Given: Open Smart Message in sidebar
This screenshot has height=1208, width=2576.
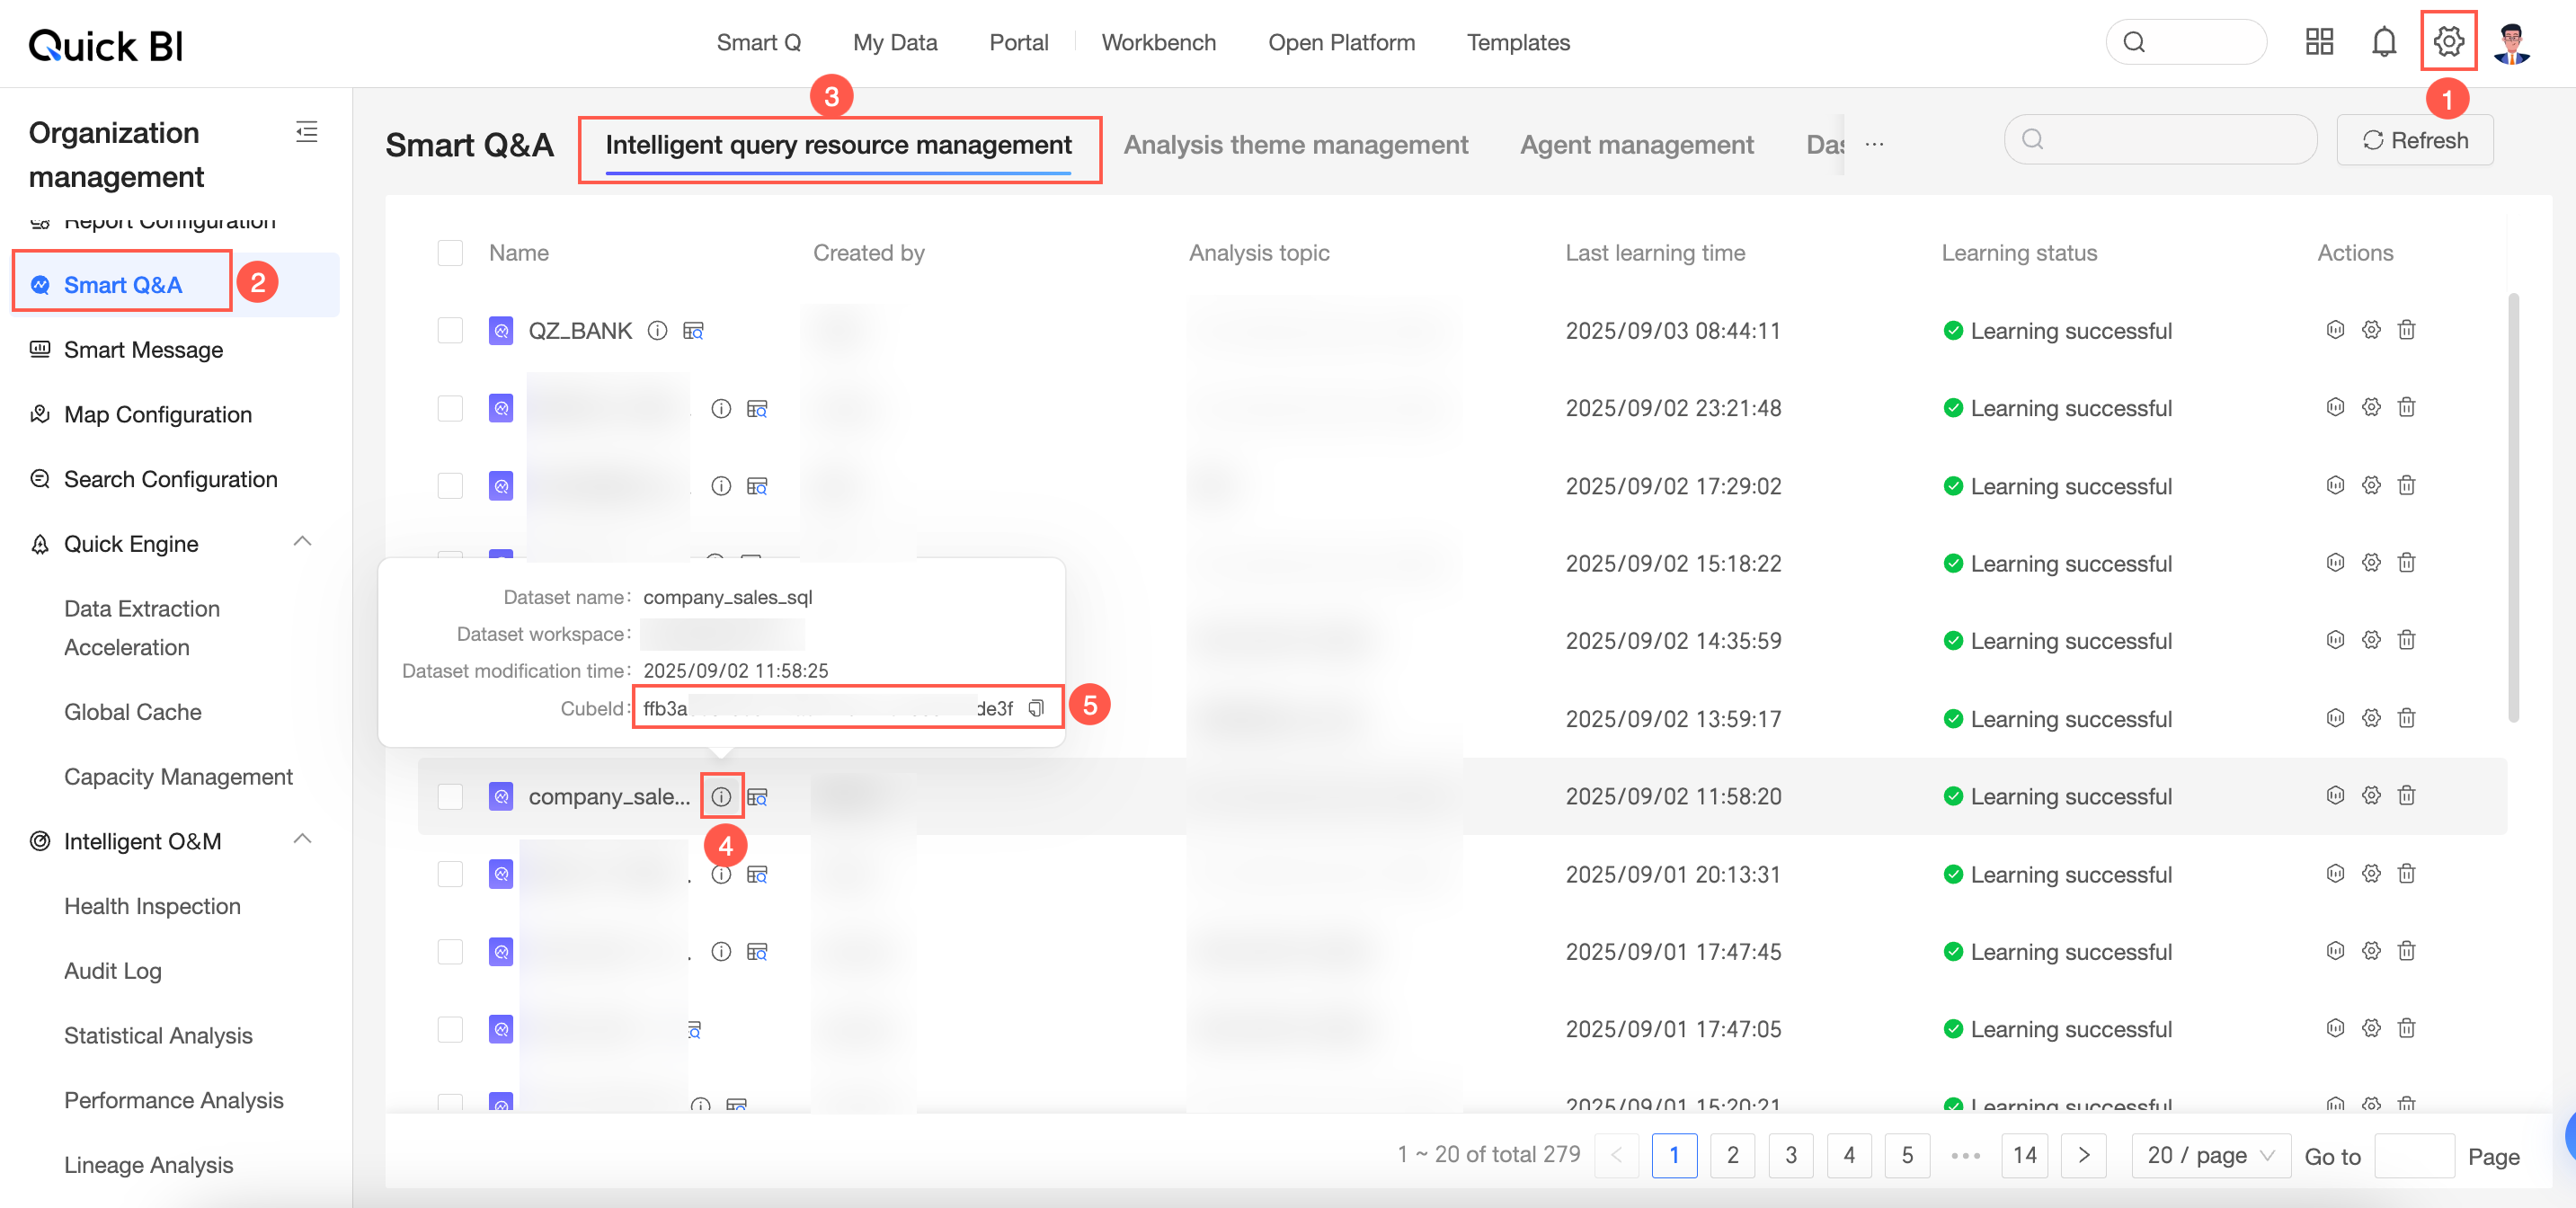Looking at the screenshot, I should point(143,350).
